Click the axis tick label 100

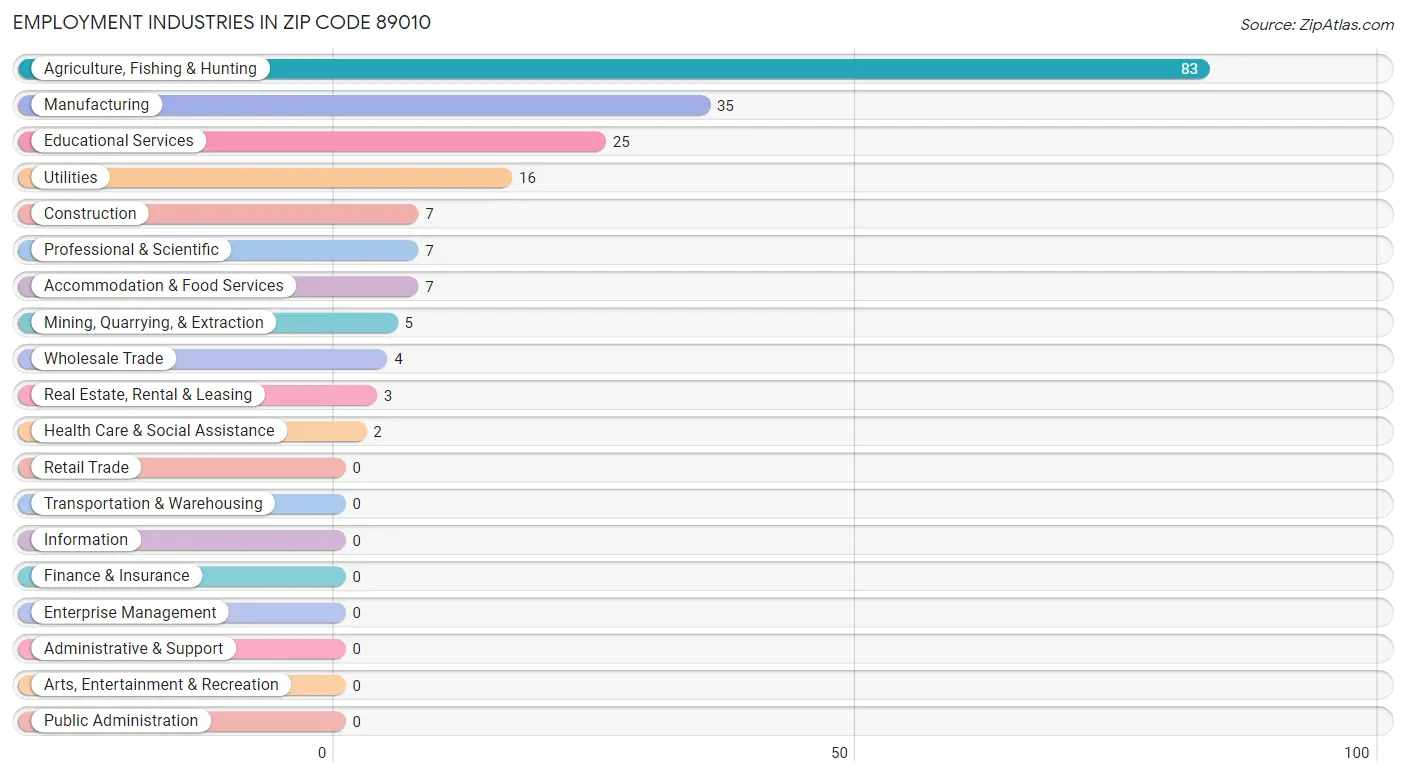pyautogui.click(x=1356, y=753)
